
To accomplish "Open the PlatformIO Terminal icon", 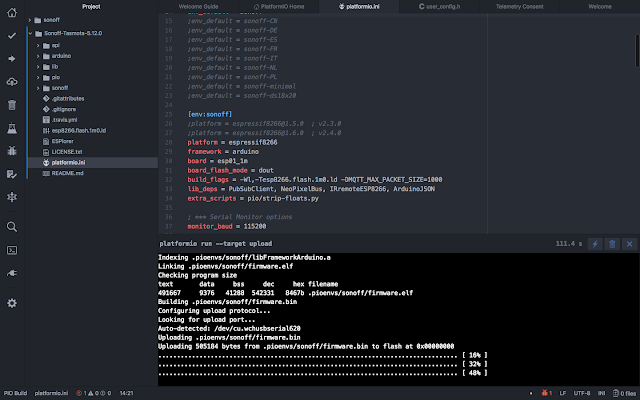I will tap(12, 250).
